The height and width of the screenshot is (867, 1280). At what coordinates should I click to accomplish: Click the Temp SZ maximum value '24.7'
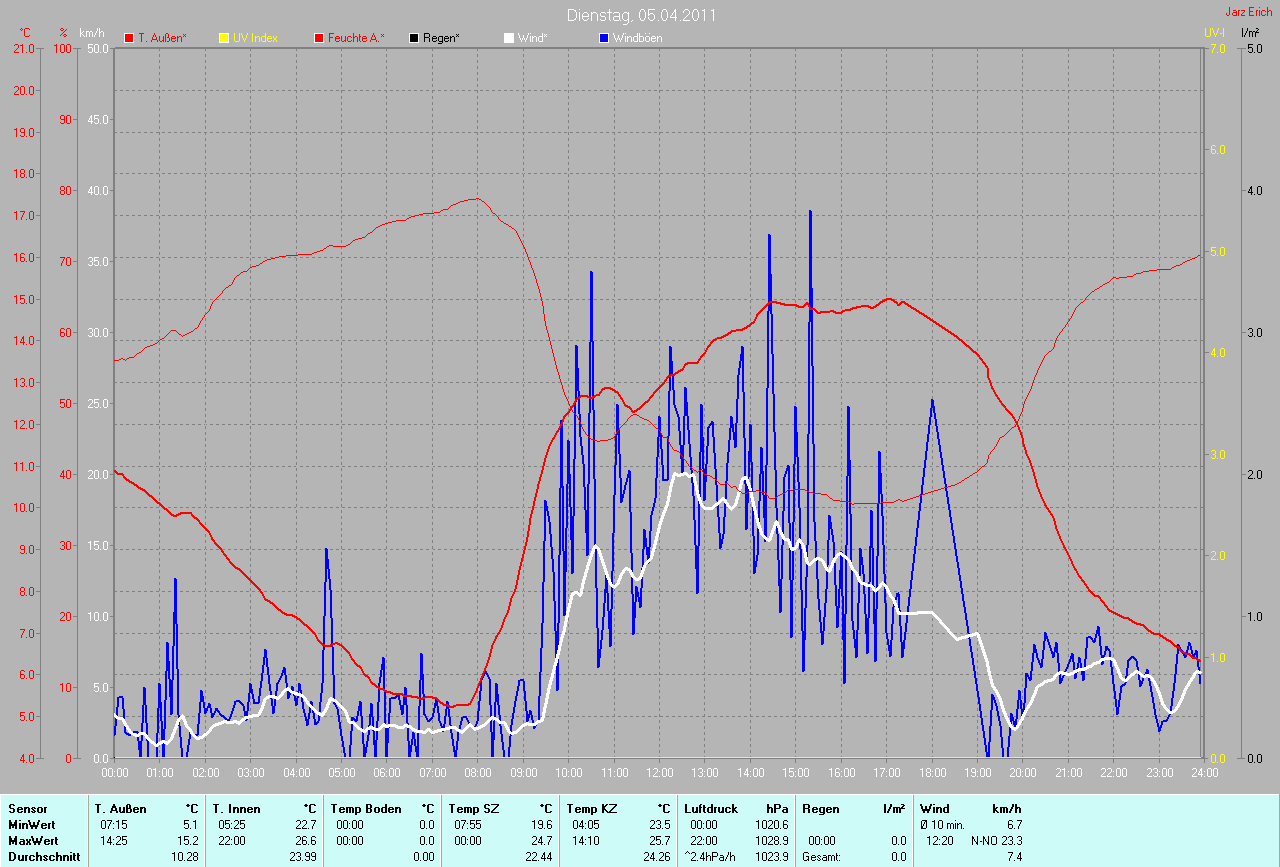pyautogui.click(x=542, y=841)
